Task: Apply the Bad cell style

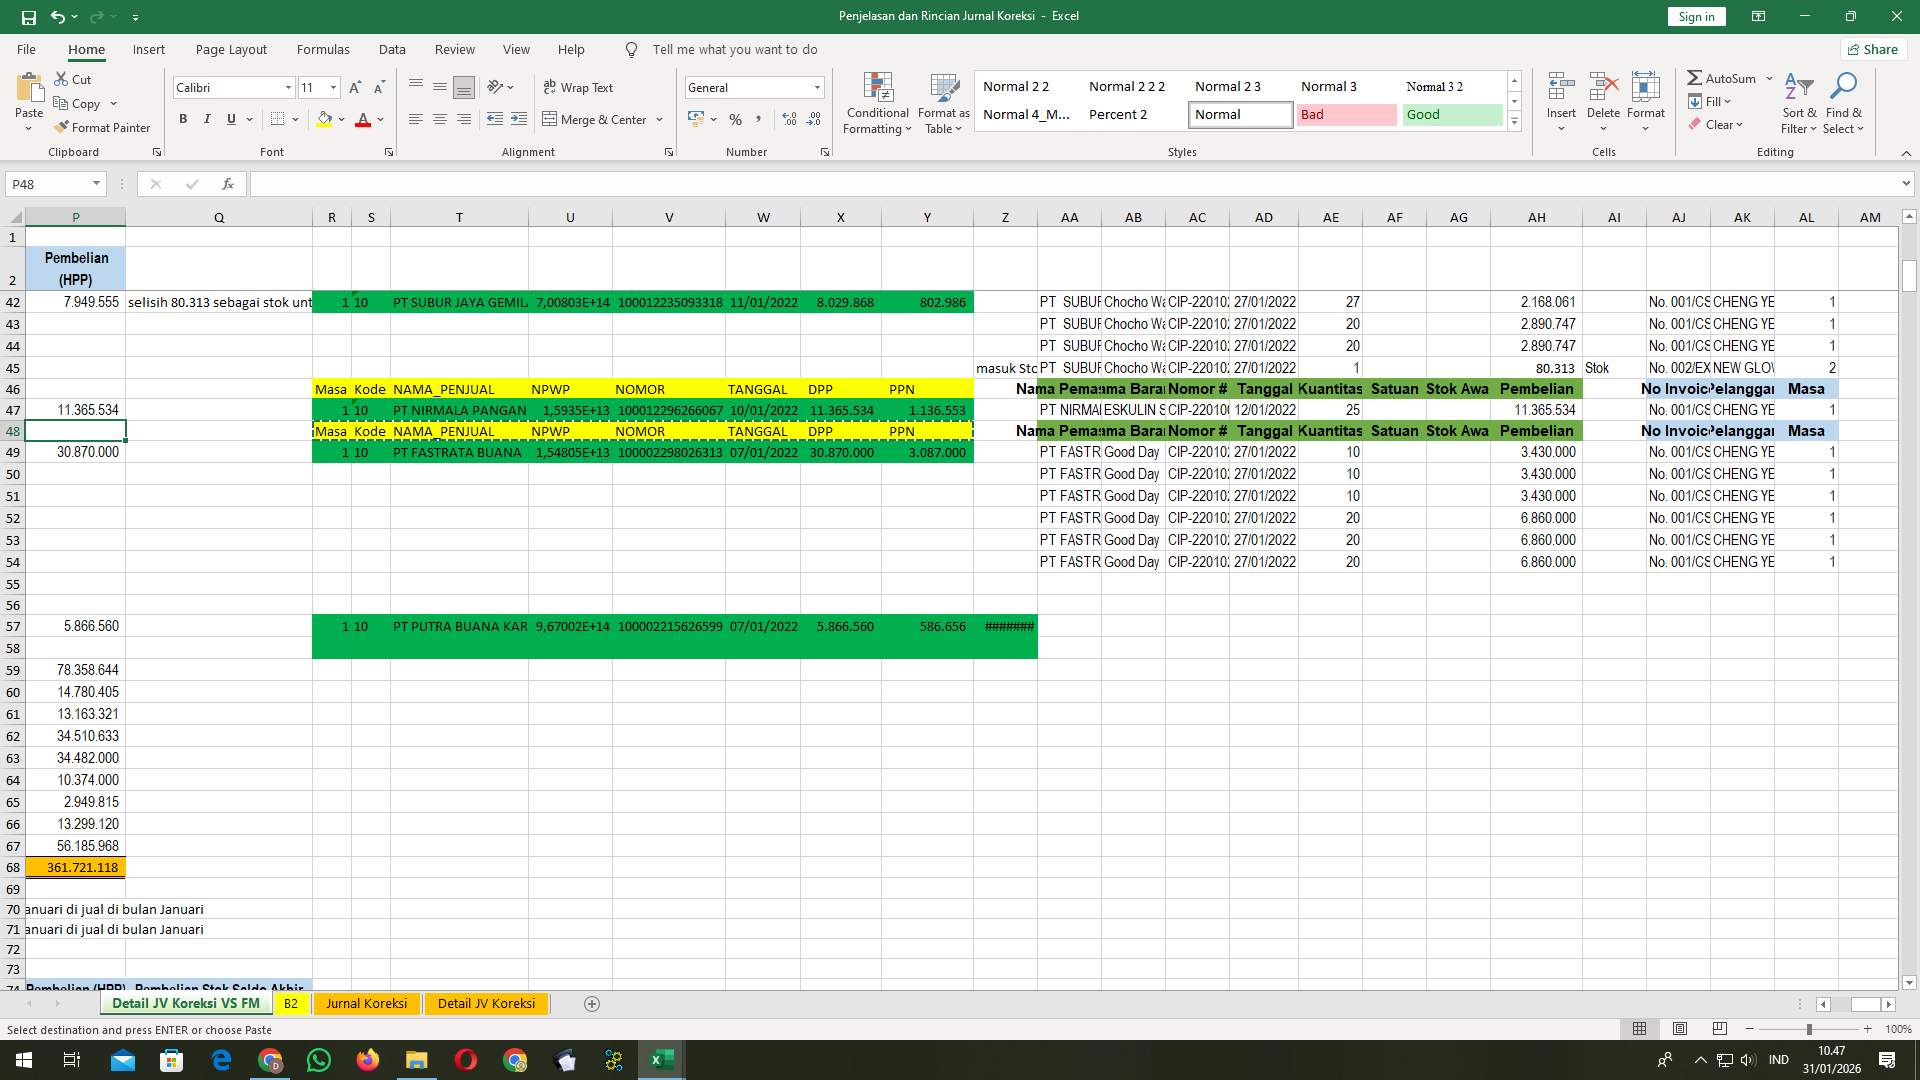Action: (1346, 114)
